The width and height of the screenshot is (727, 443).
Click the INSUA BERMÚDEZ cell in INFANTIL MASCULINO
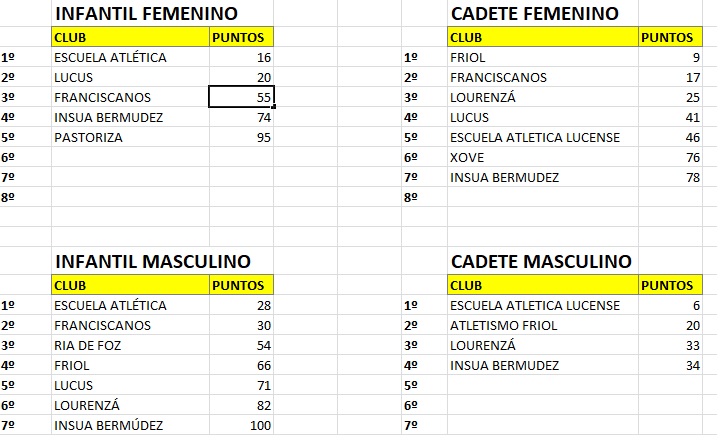130,425
